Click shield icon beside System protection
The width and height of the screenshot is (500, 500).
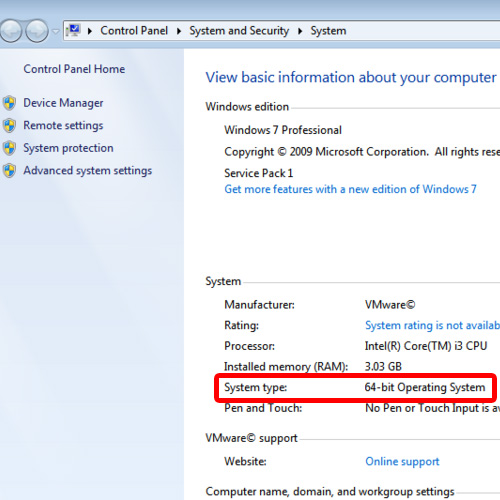pyautogui.click(x=10, y=148)
